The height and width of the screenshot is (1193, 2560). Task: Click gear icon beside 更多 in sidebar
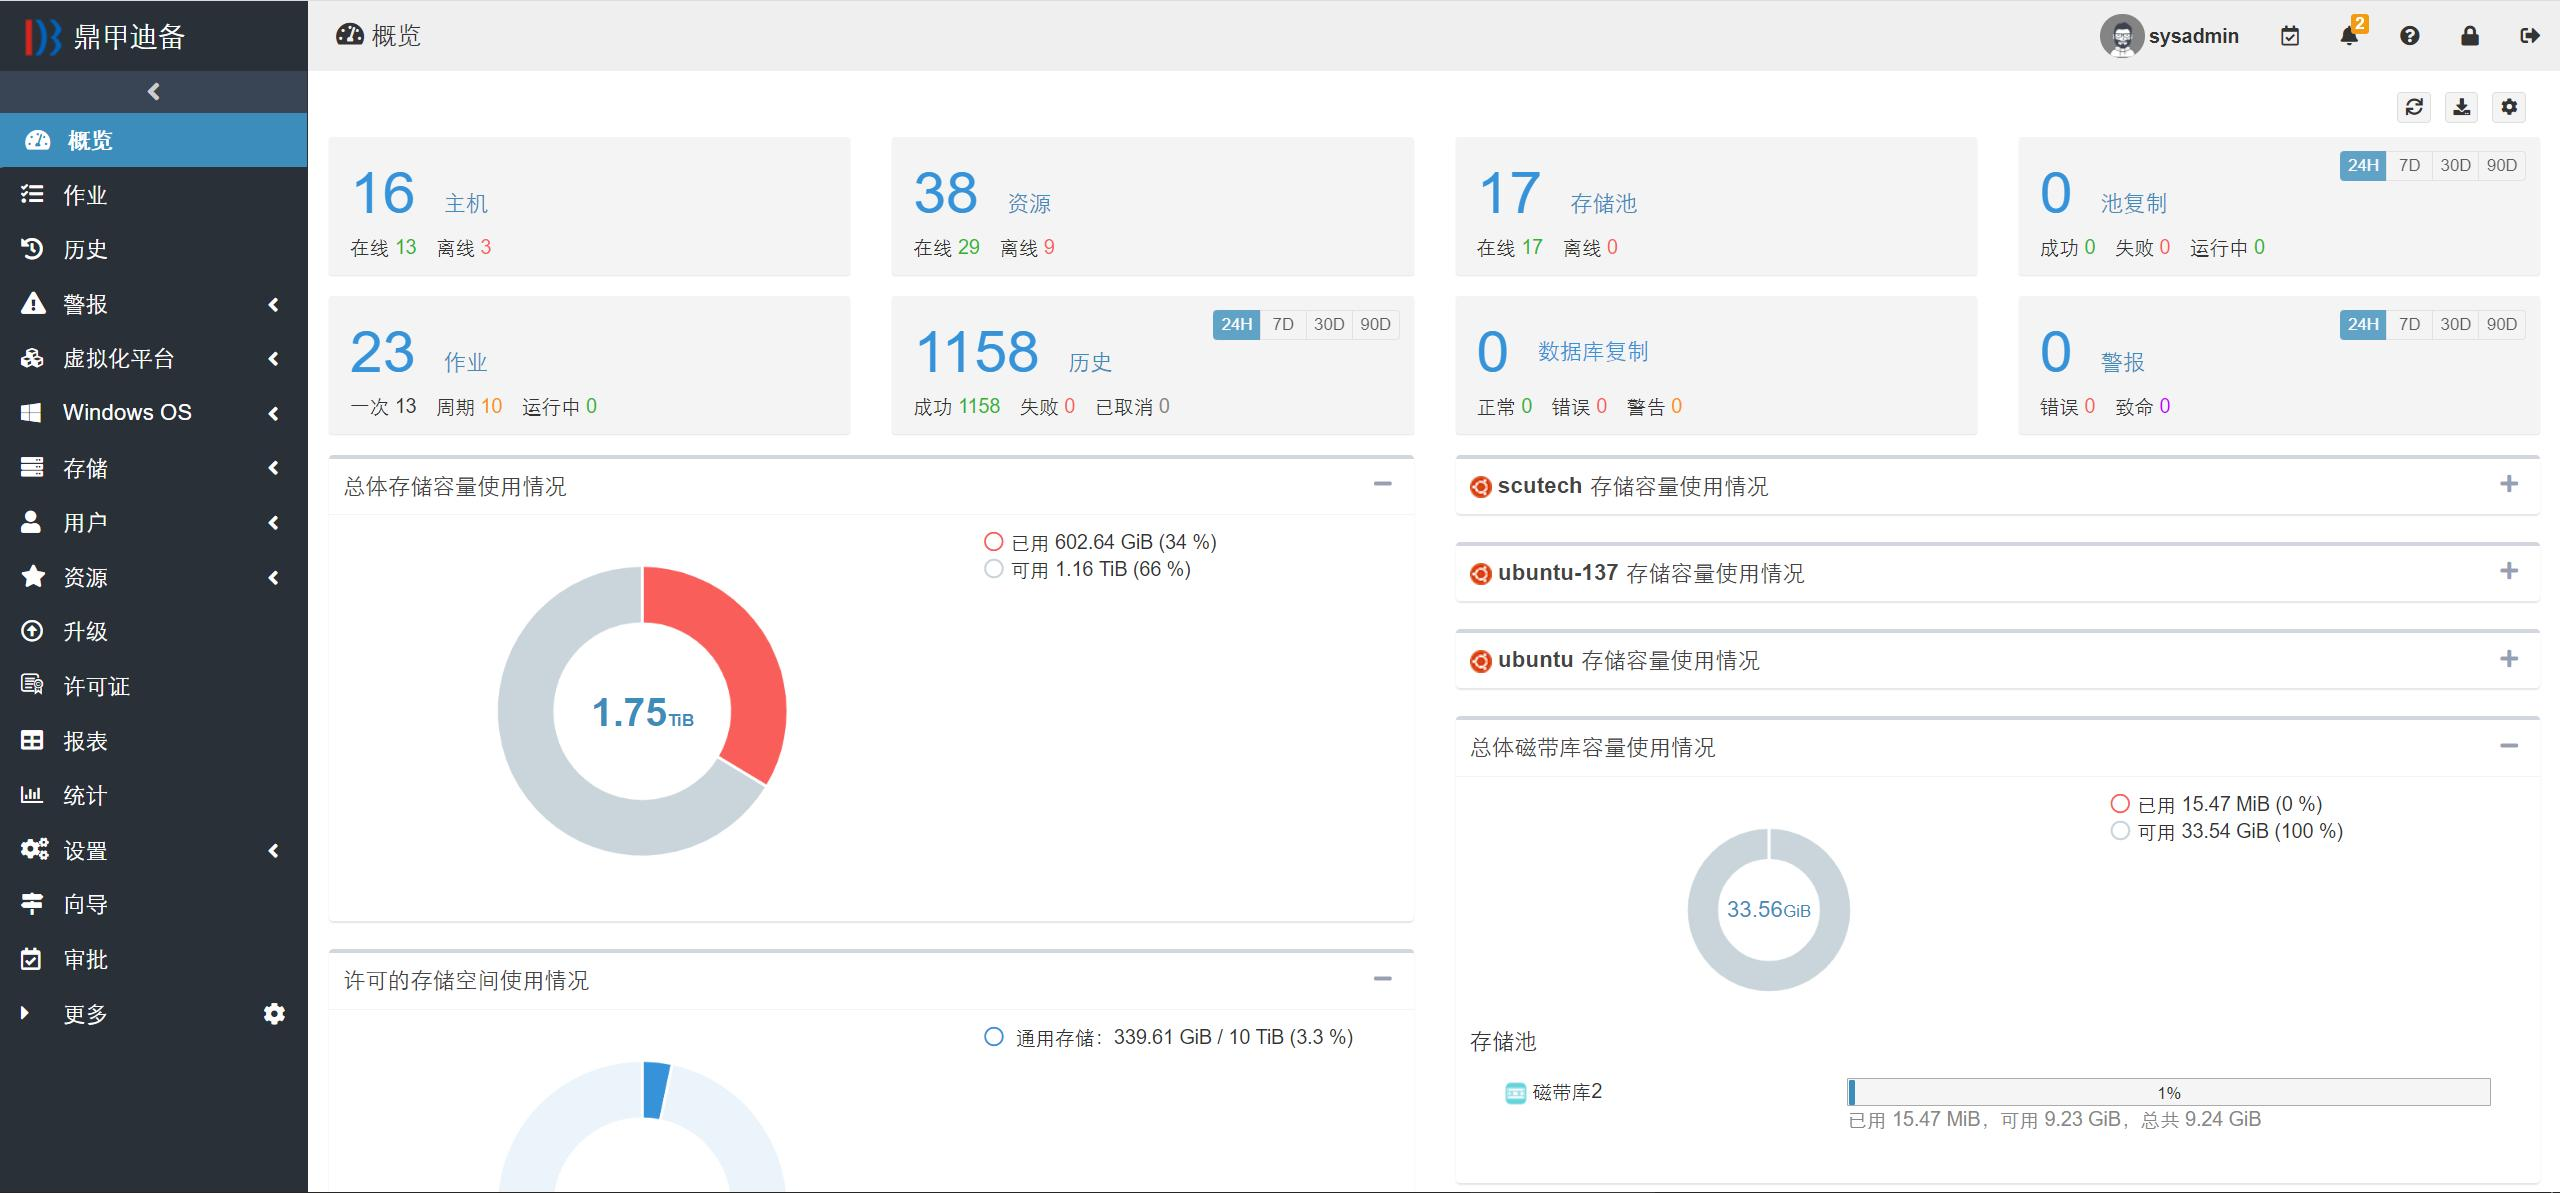(x=274, y=1014)
